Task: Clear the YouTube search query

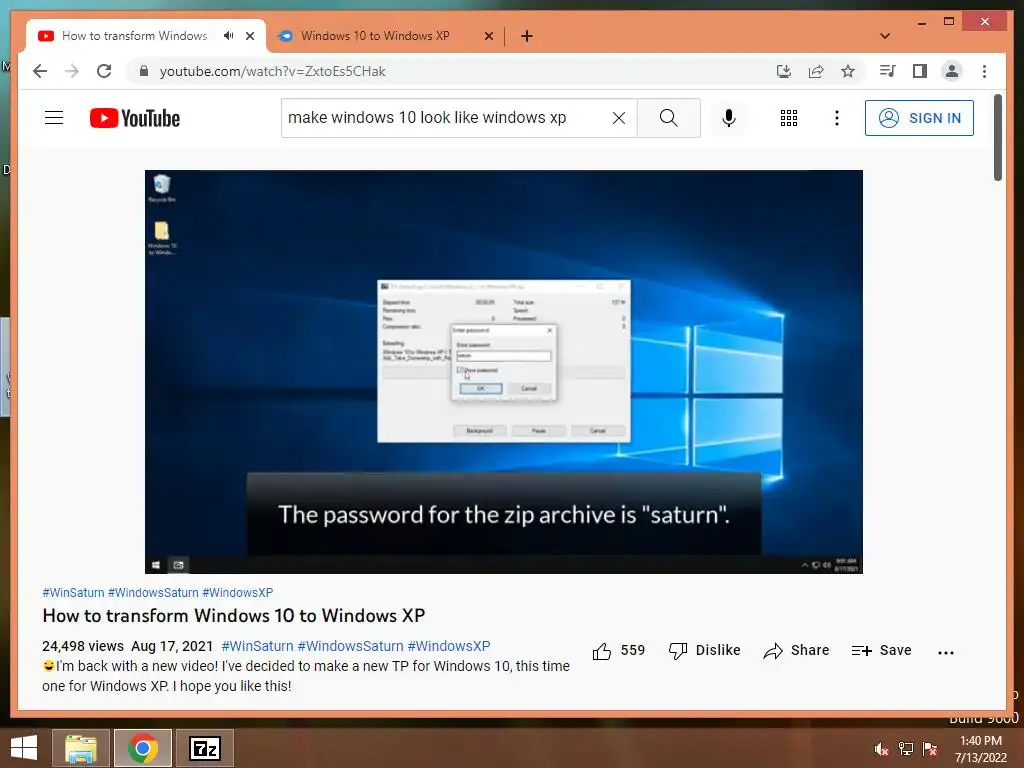Action: 618,118
